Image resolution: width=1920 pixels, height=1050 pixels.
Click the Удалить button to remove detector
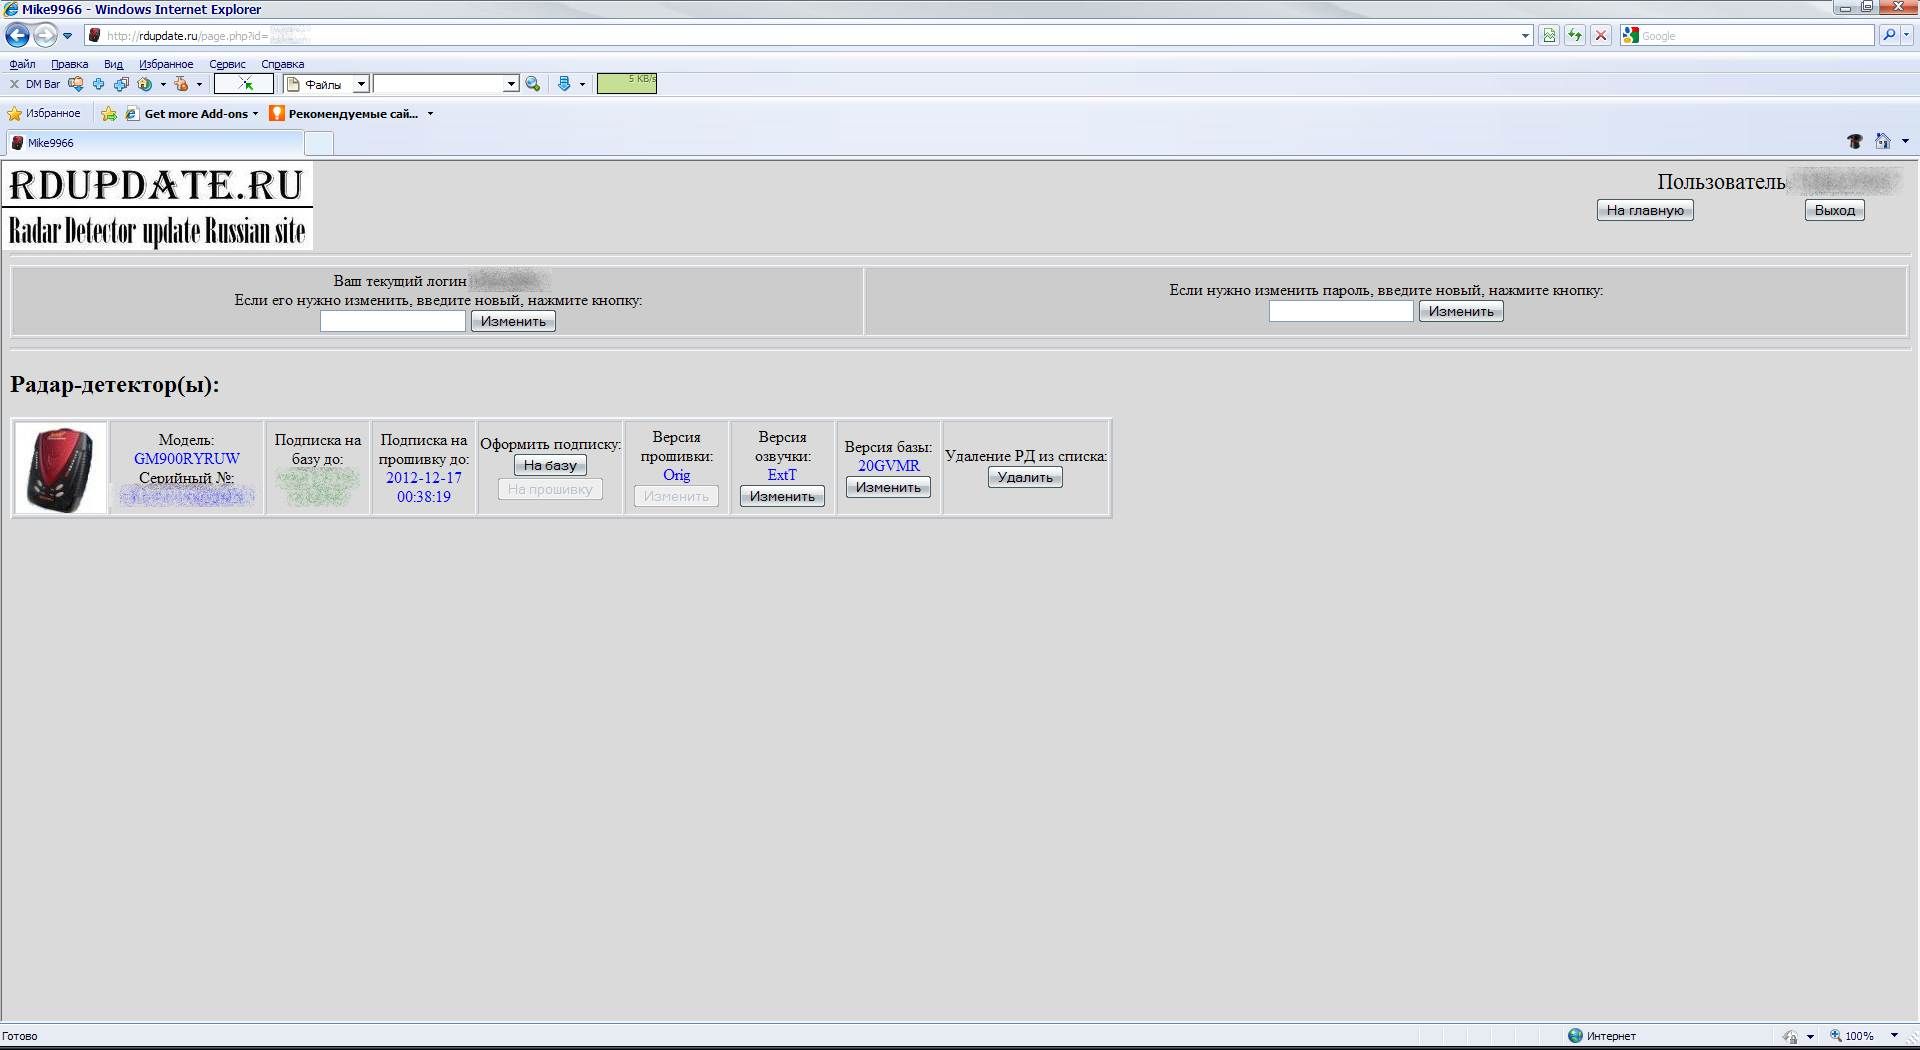[x=1024, y=478]
